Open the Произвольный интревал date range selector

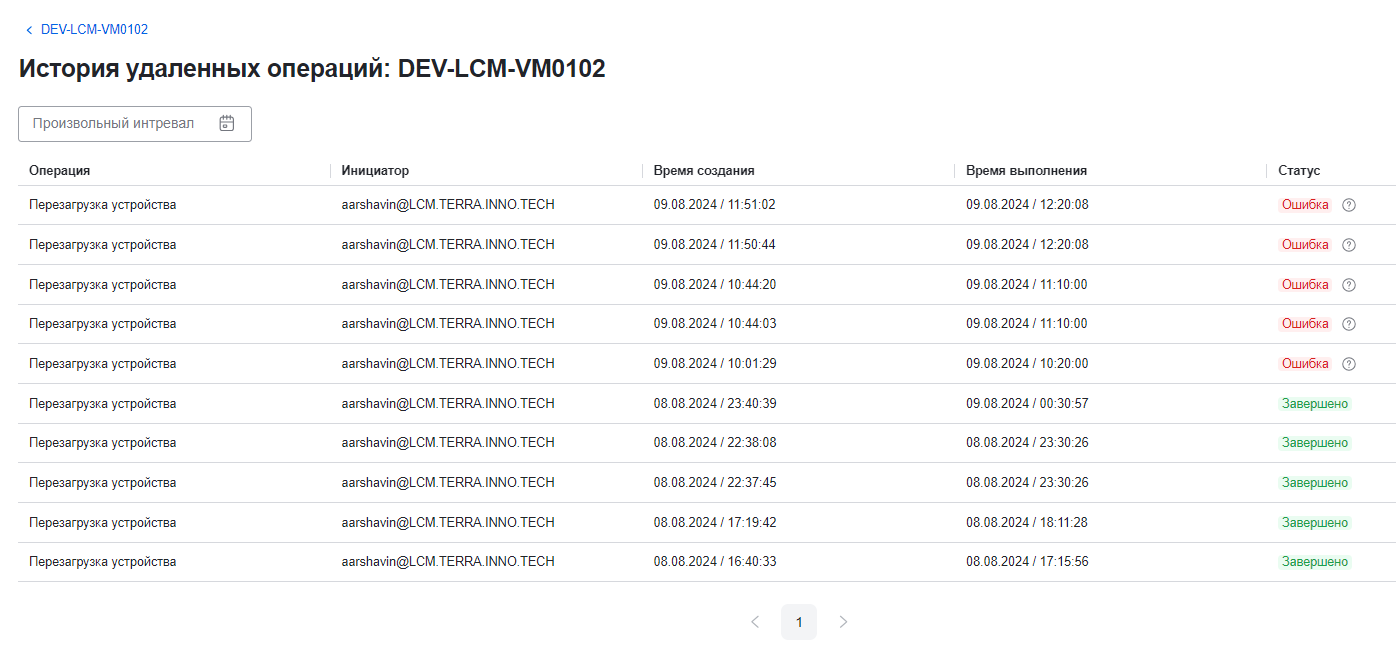(x=120, y=123)
